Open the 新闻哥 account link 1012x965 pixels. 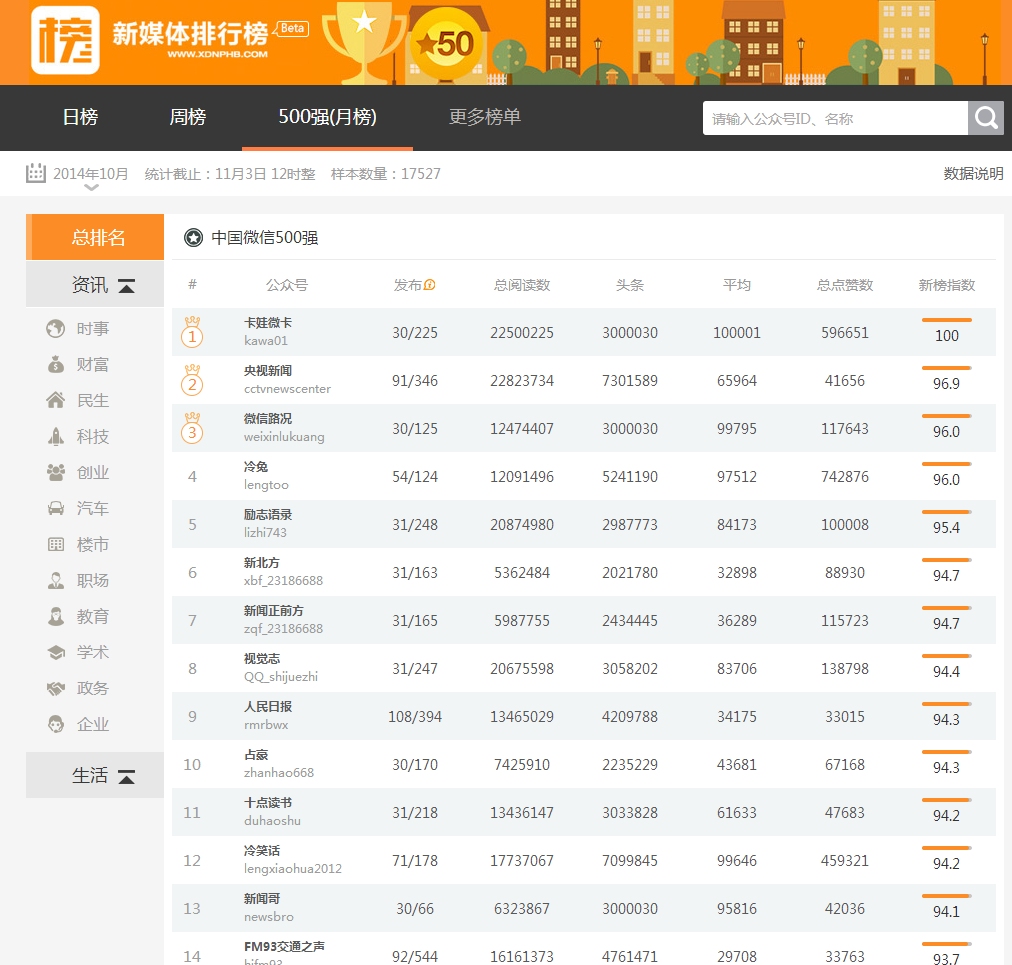tap(261, 899)
